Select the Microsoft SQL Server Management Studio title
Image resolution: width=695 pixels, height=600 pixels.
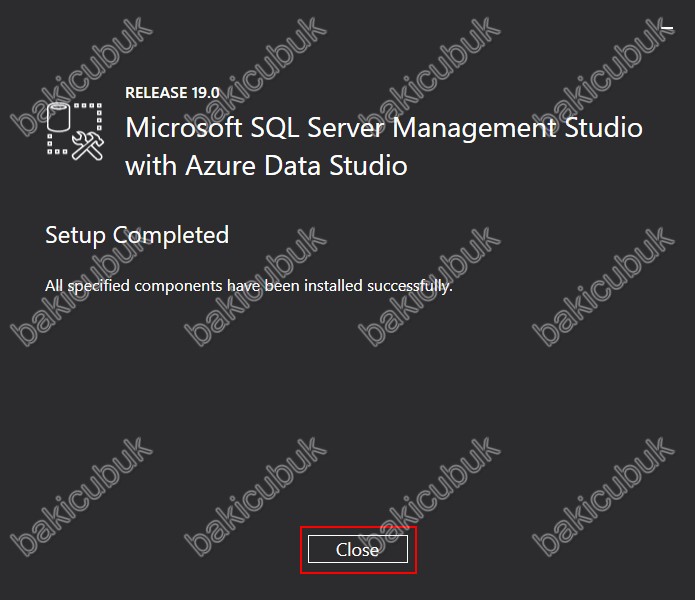coord(384,128)
